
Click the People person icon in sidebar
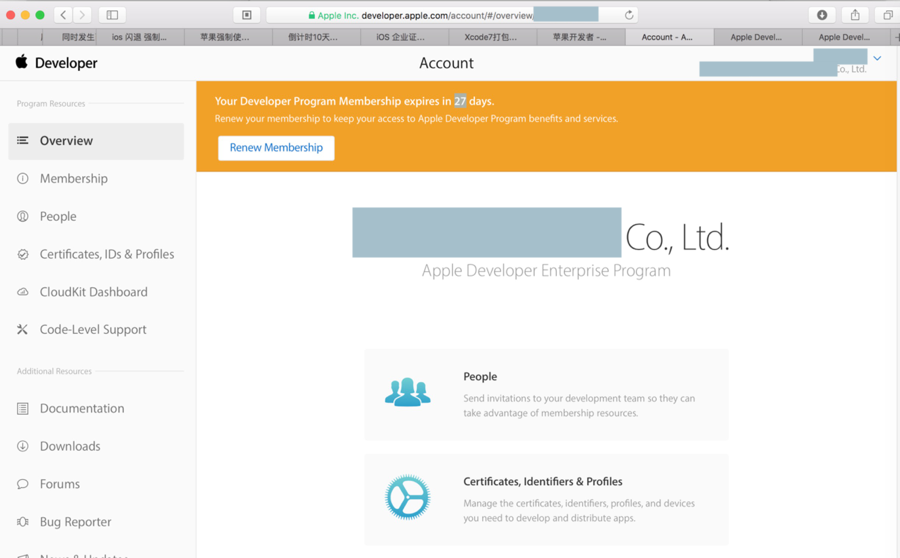pos(22,216)
